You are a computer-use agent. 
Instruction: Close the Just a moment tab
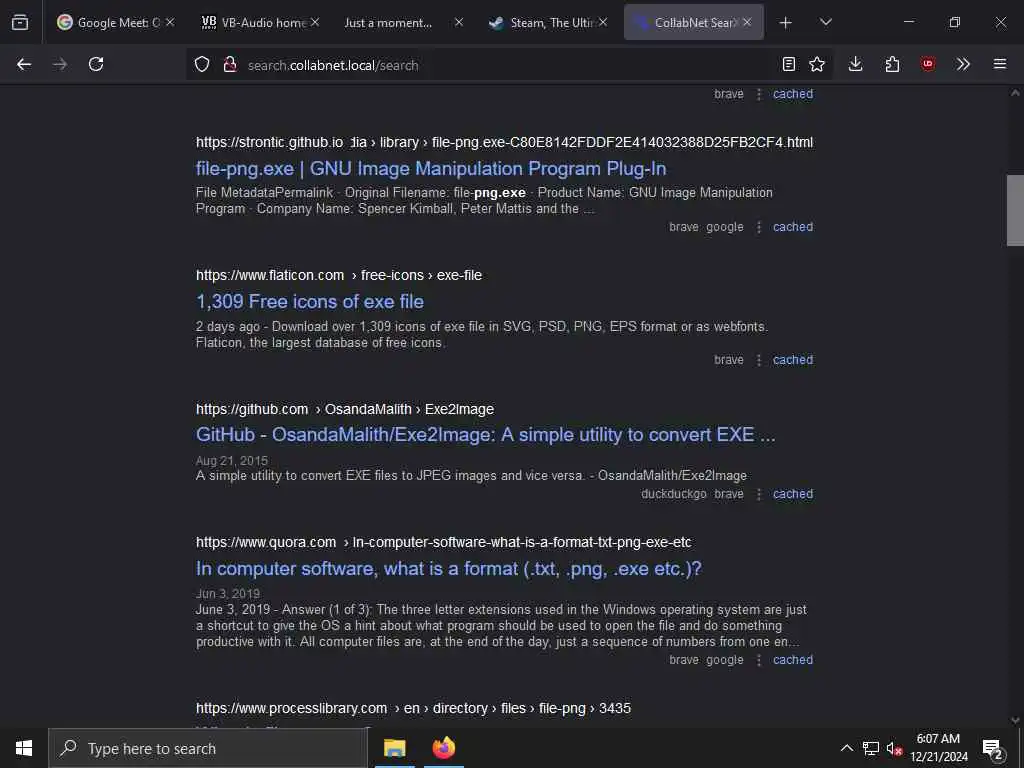459,22
